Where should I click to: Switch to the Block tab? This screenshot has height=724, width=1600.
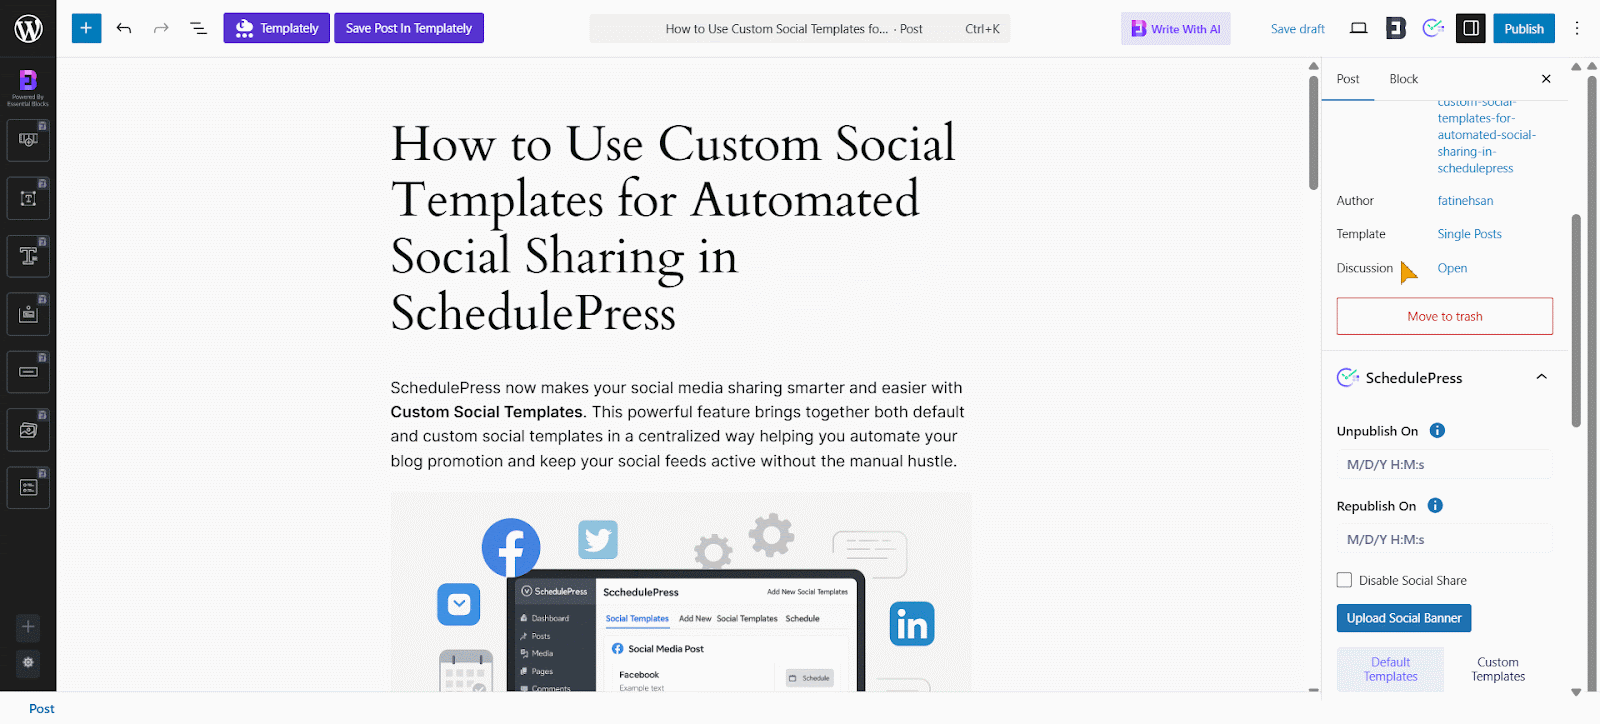(1403, 79)
